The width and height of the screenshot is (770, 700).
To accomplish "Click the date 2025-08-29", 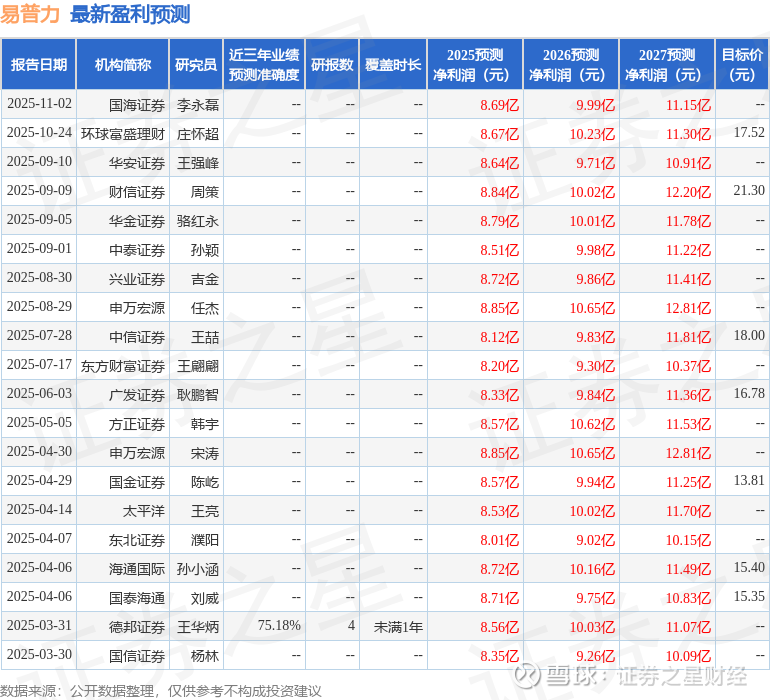I will tap(39, 307).
